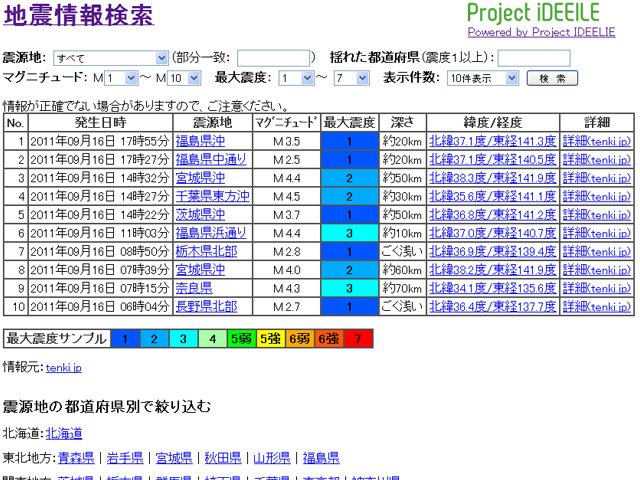640x480 pixels.
Task: Select the 青森県 prefecture filter link
Action: point(76,458)
